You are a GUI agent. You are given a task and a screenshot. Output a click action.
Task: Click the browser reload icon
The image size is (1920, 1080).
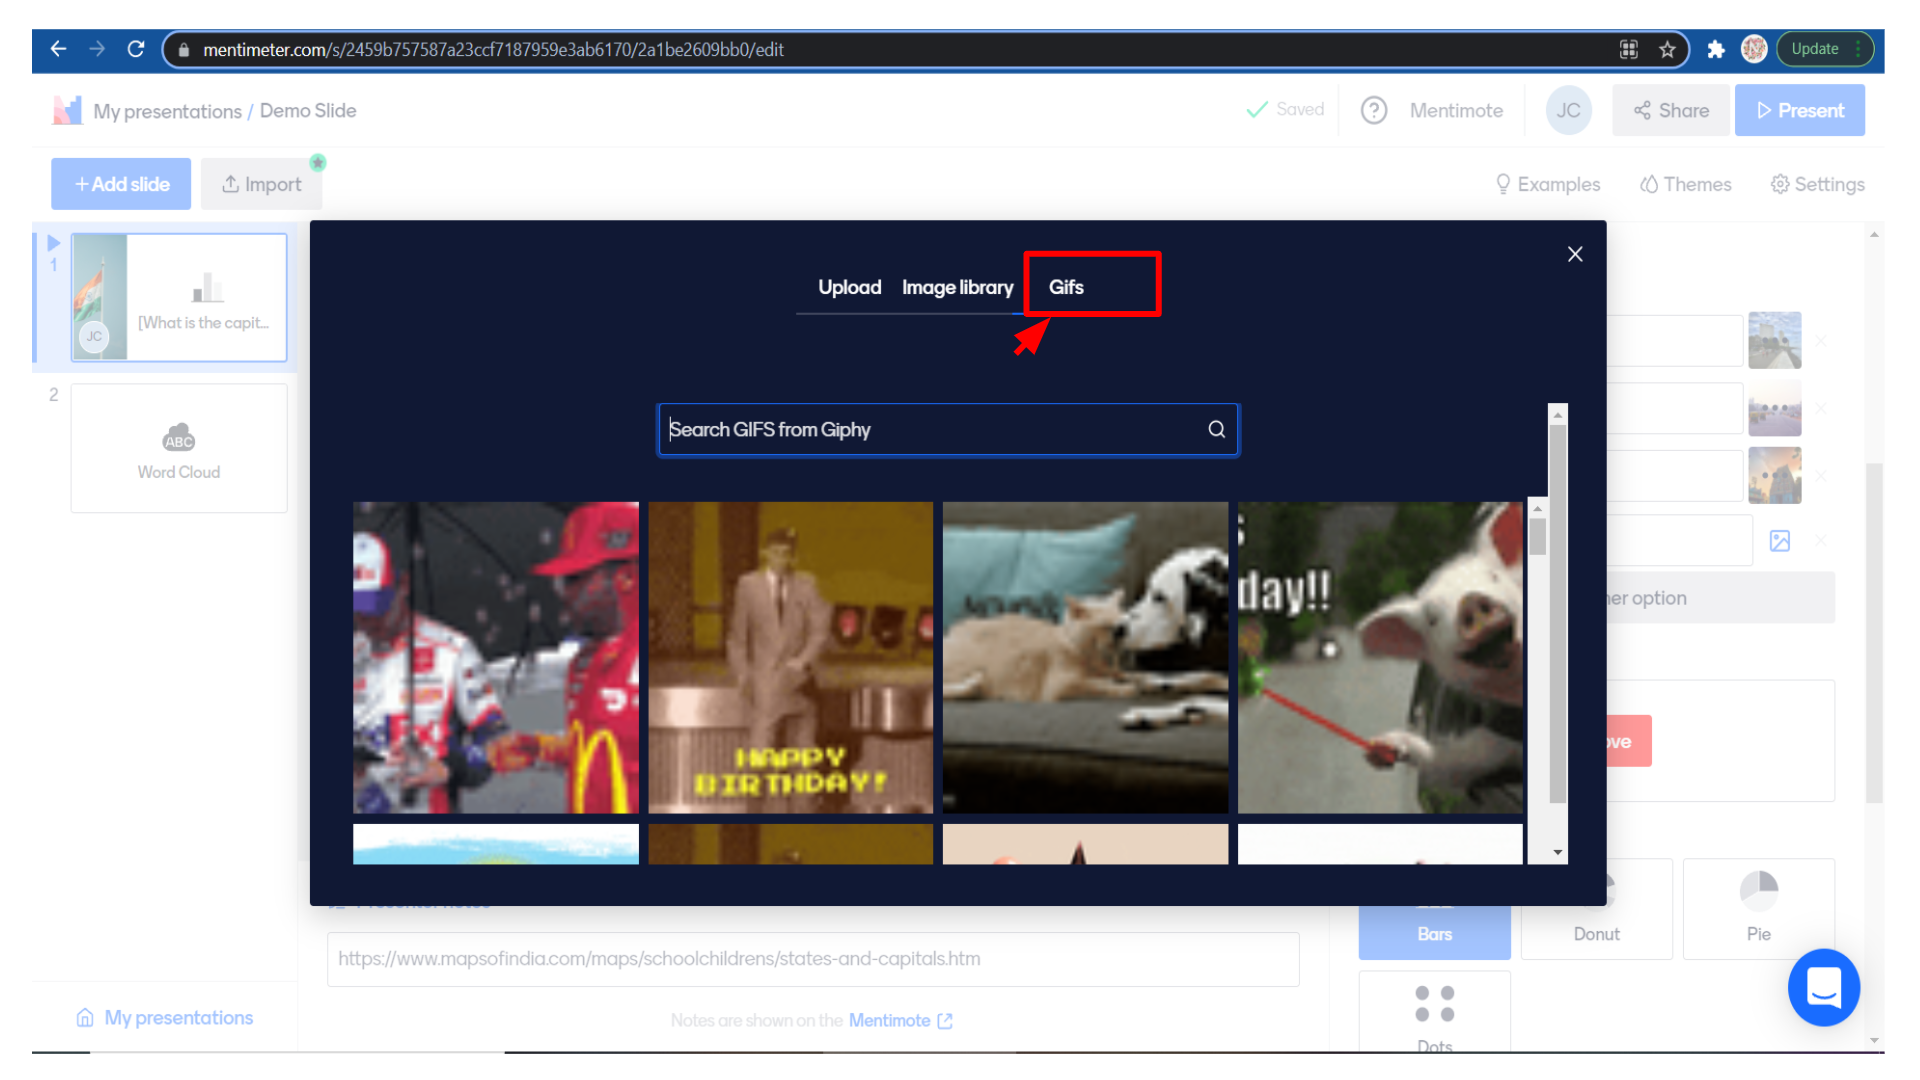136,49
